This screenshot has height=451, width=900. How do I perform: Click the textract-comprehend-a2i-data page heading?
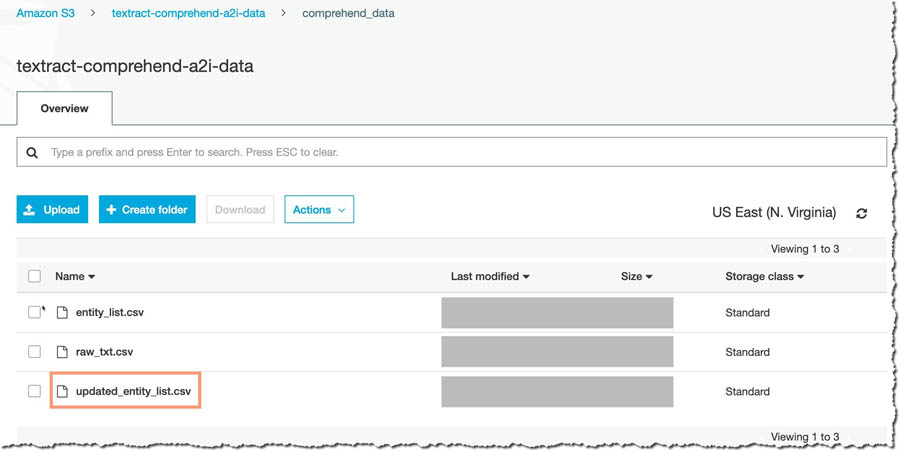(135, 66)
